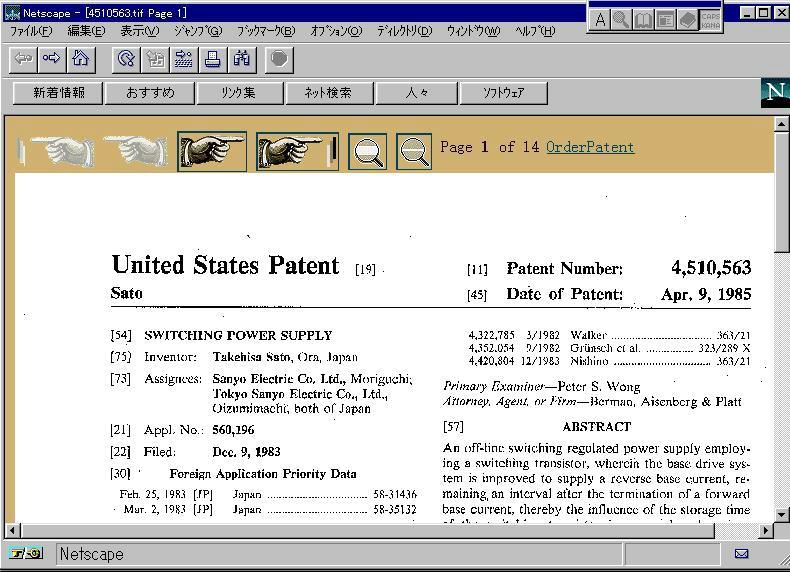Go forward using the right arrow icon

51,59
